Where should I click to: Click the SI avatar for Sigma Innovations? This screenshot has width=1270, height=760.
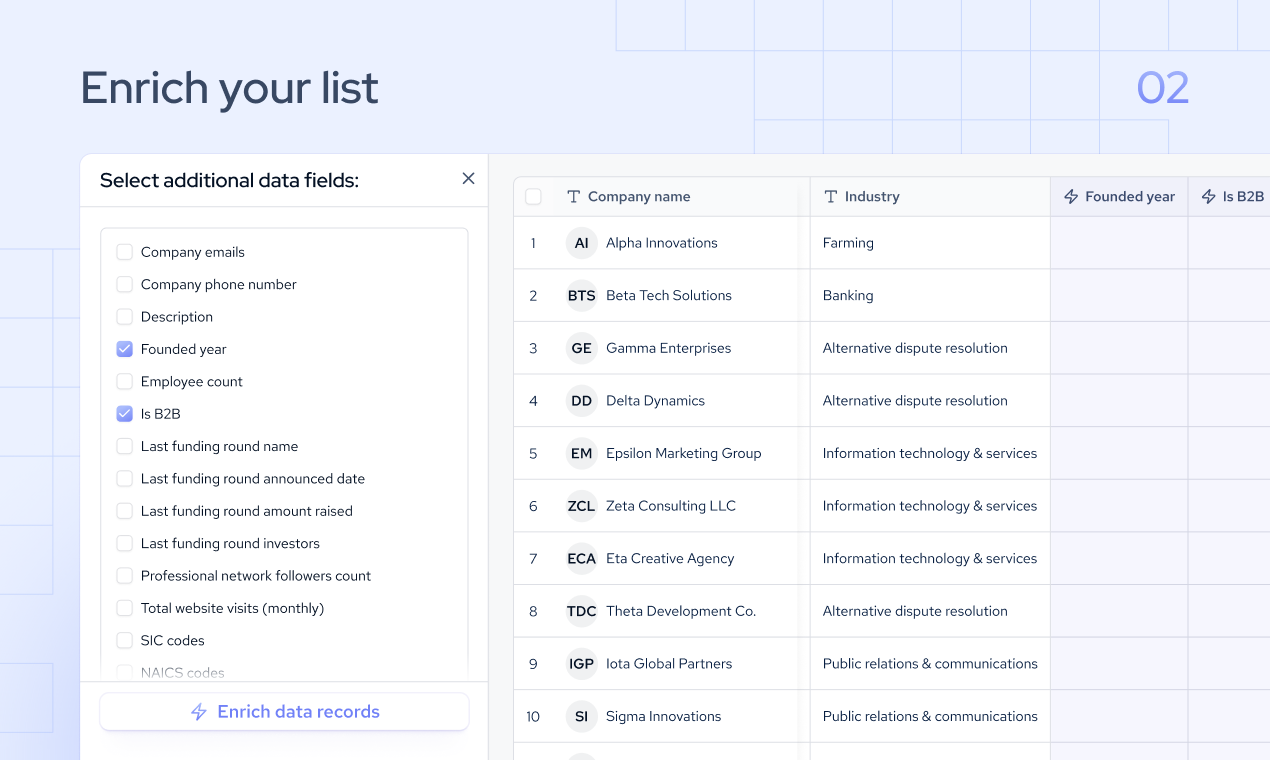581,716
